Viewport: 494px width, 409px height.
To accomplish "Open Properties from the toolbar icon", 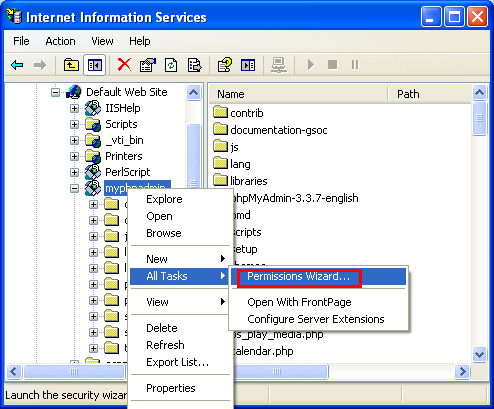I will 148,65.
